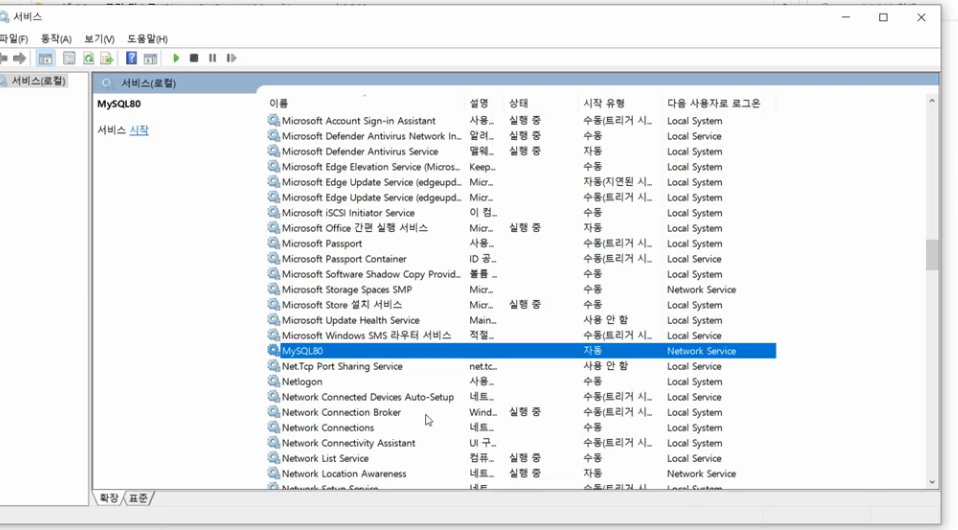Click the Restart Service toolbar button
Viewport: 958px width, 530px height.
pos(231,58)
